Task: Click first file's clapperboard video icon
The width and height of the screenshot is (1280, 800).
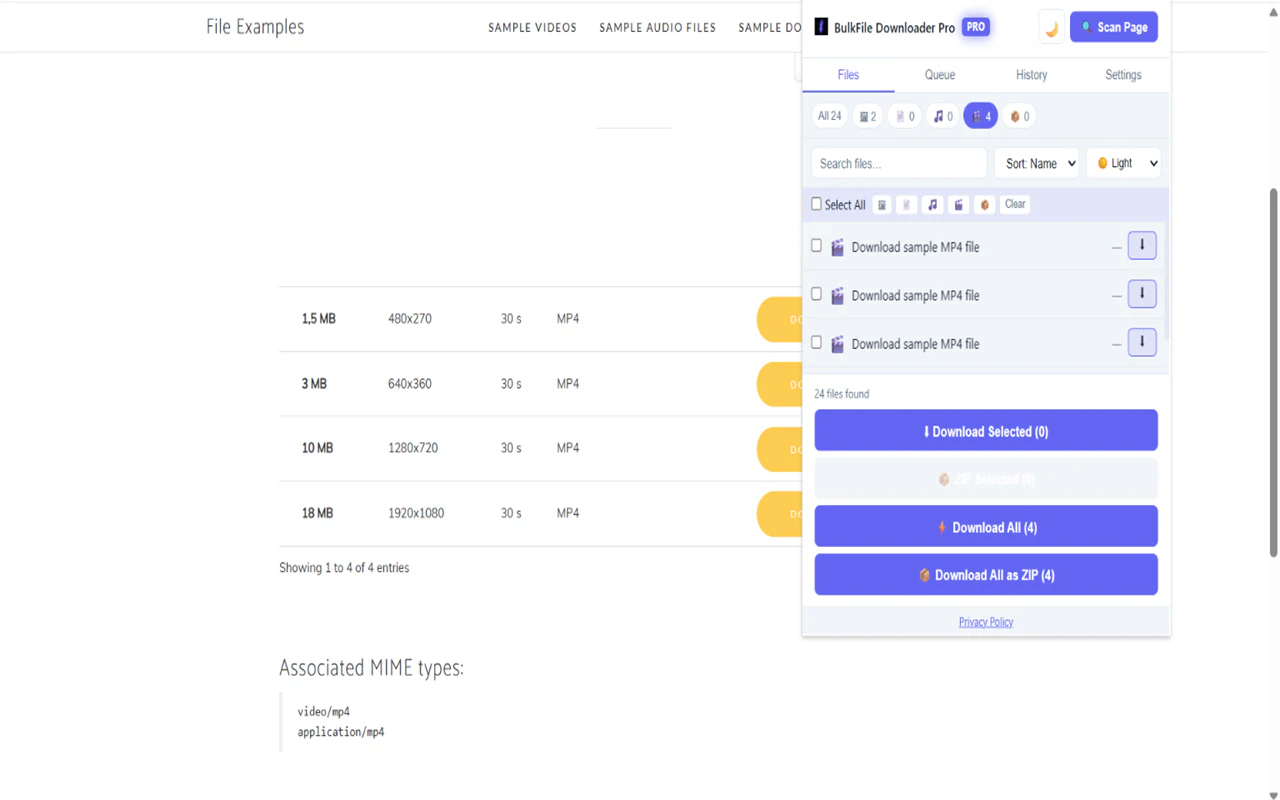Action: [x=837, y=247]
